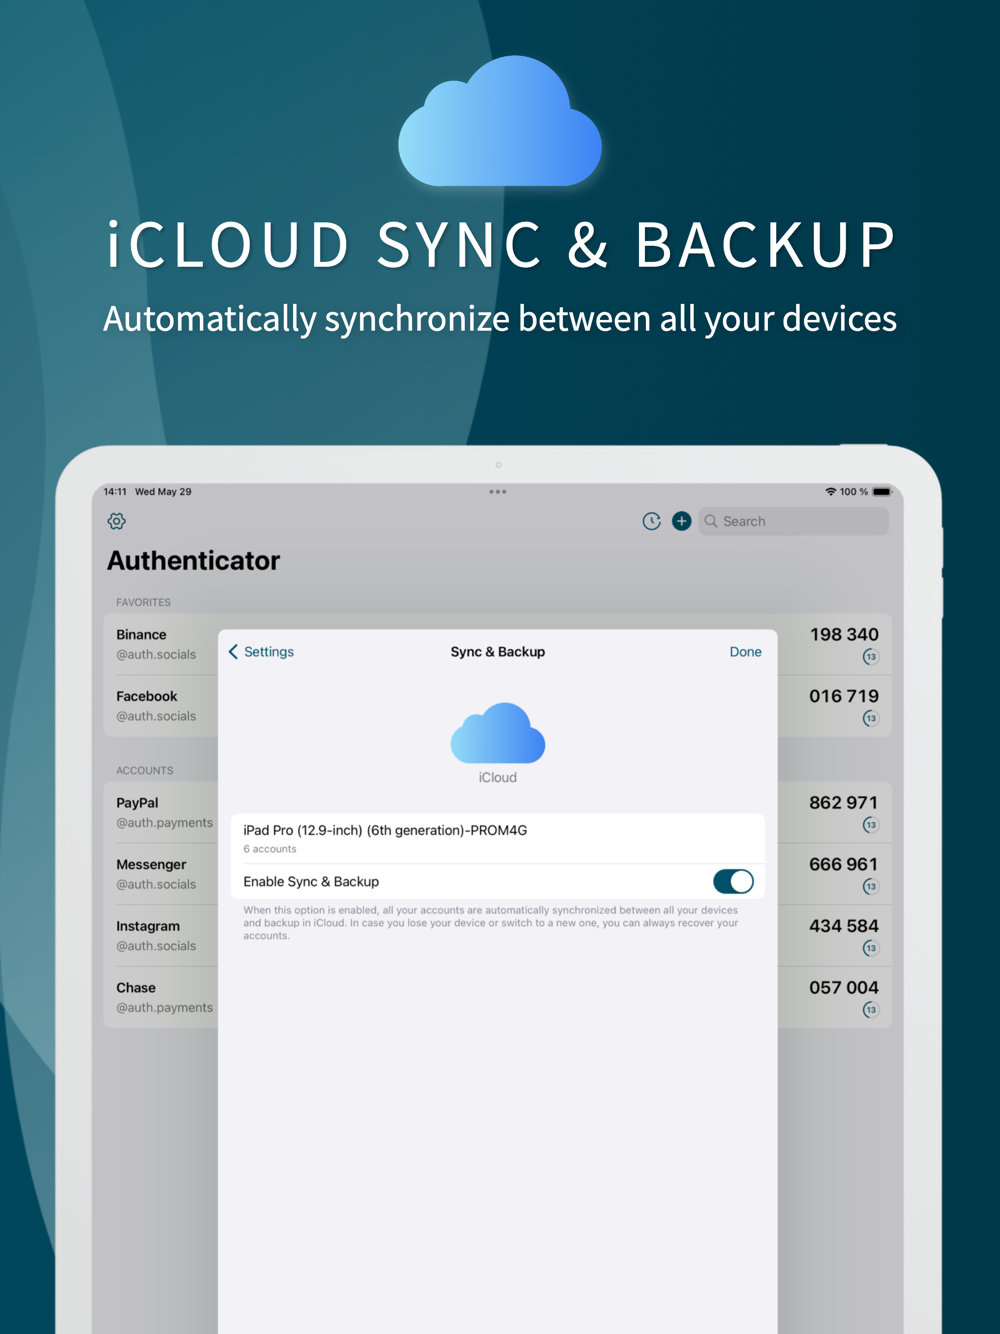The width and height of the screenshot is (1000, 1334).
Task: Tap Done to close Sync & Backup
Action: click(x=745, y=652)
